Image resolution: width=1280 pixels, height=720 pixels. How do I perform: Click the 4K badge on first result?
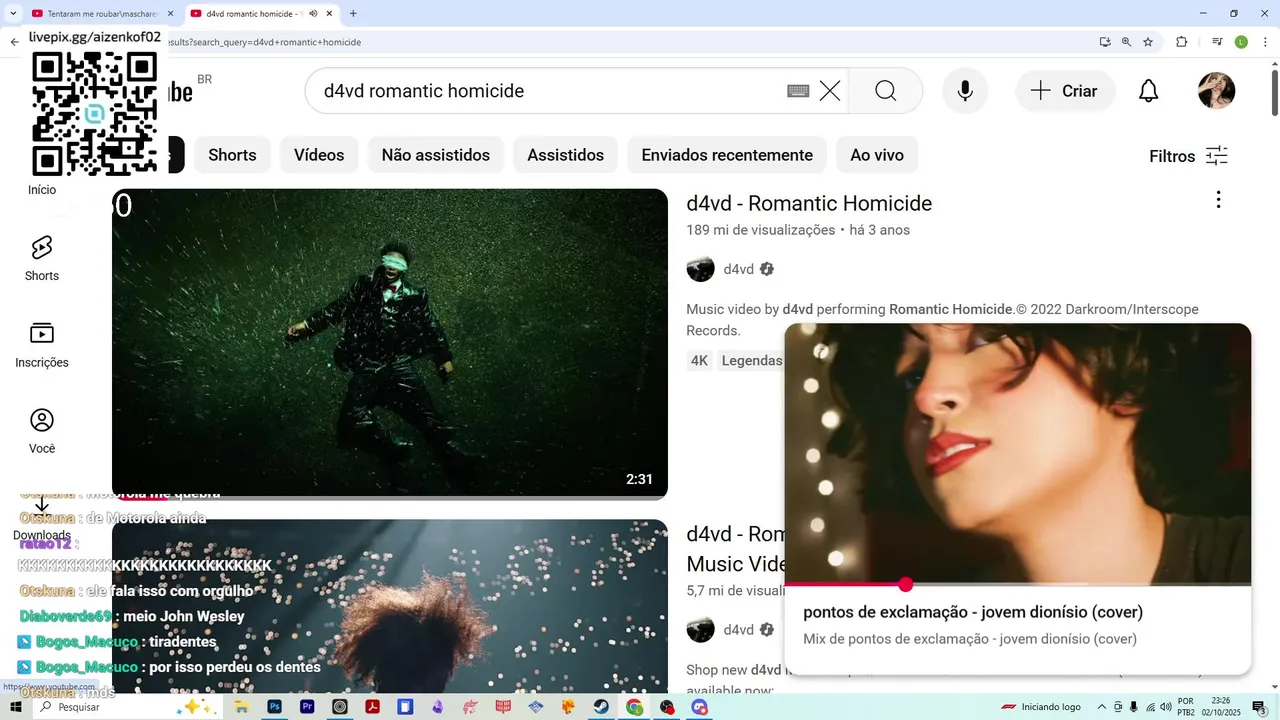(x=699, y=361)
